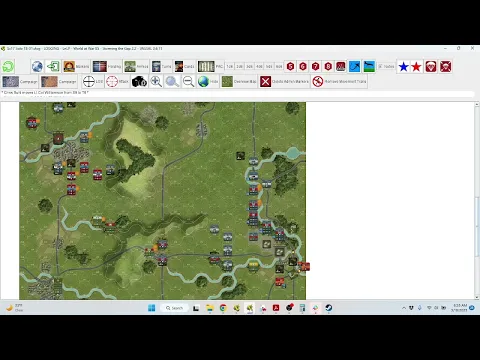Click the dark red chart icon after hexagon 8
This screenshot has width=480, height=360.
click(x=341, y=66)
